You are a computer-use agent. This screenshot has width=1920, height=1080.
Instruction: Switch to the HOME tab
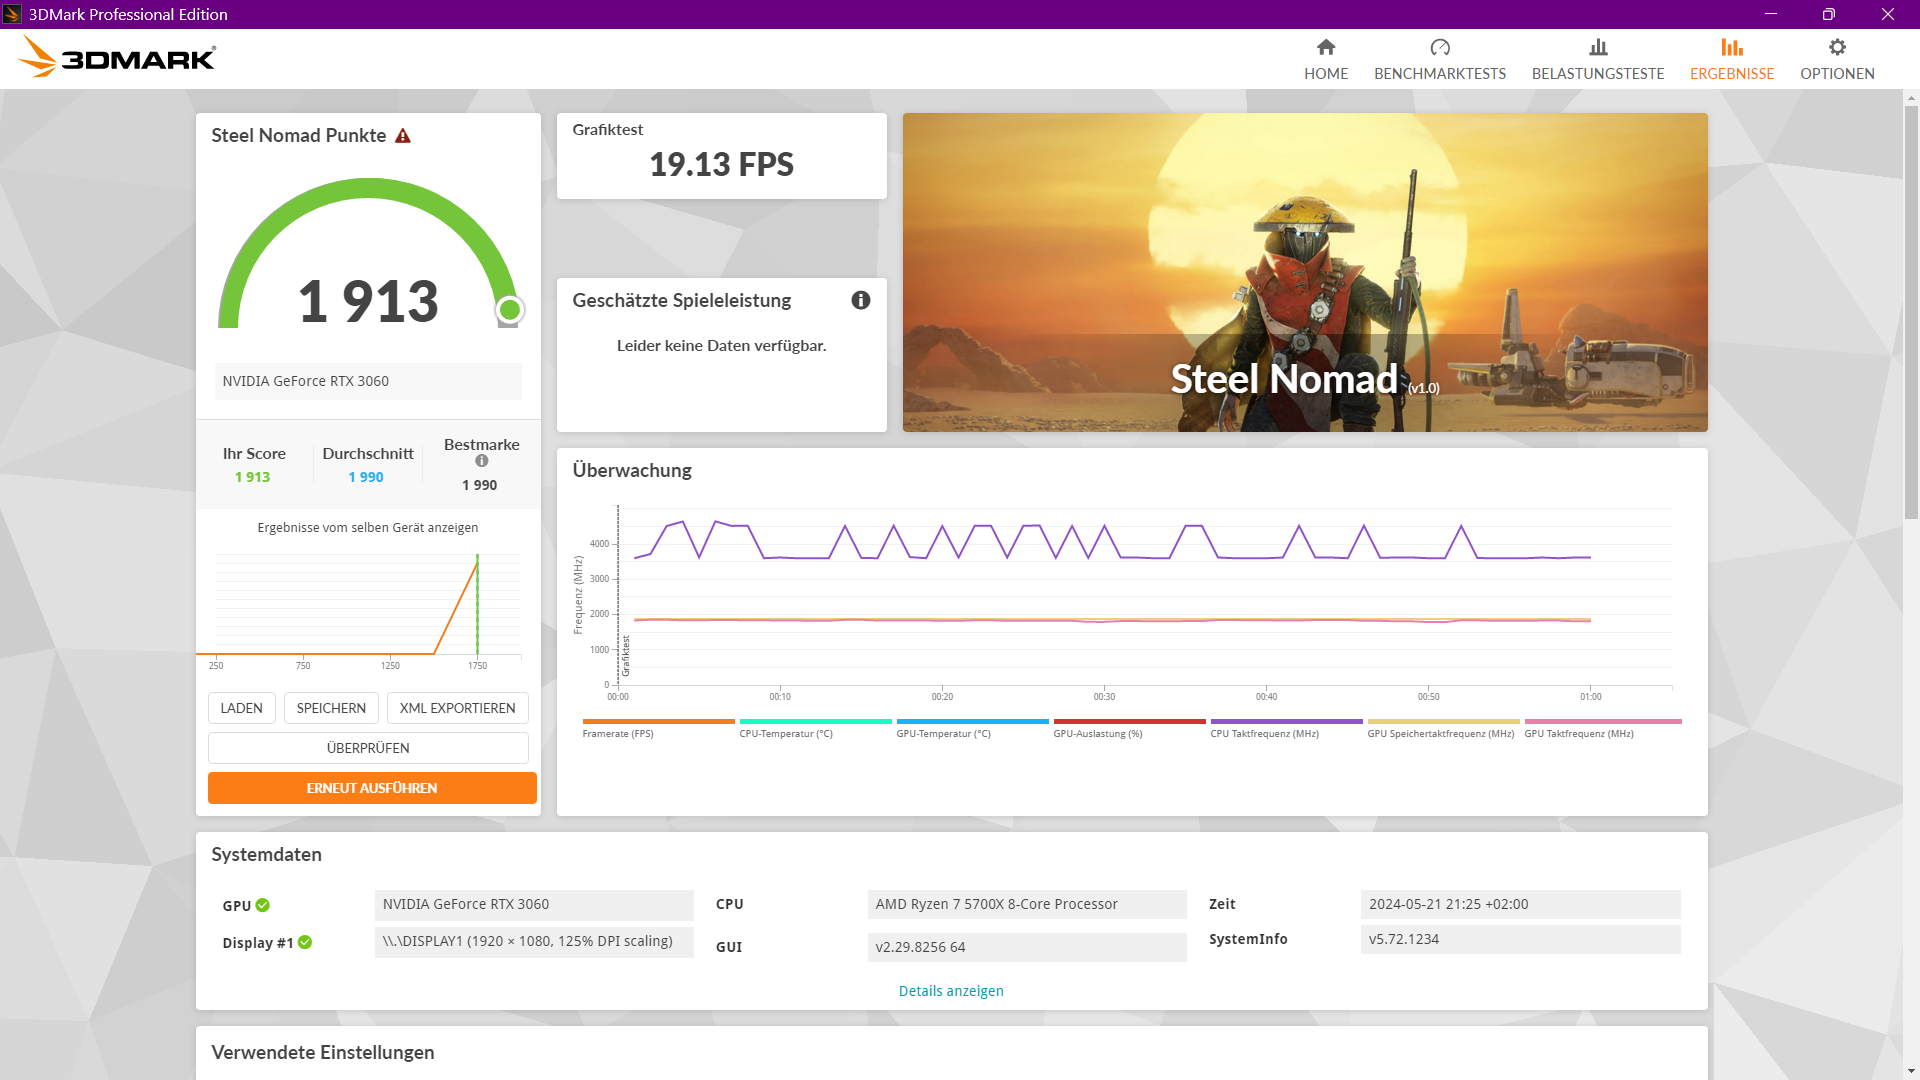coord(1326,58)
